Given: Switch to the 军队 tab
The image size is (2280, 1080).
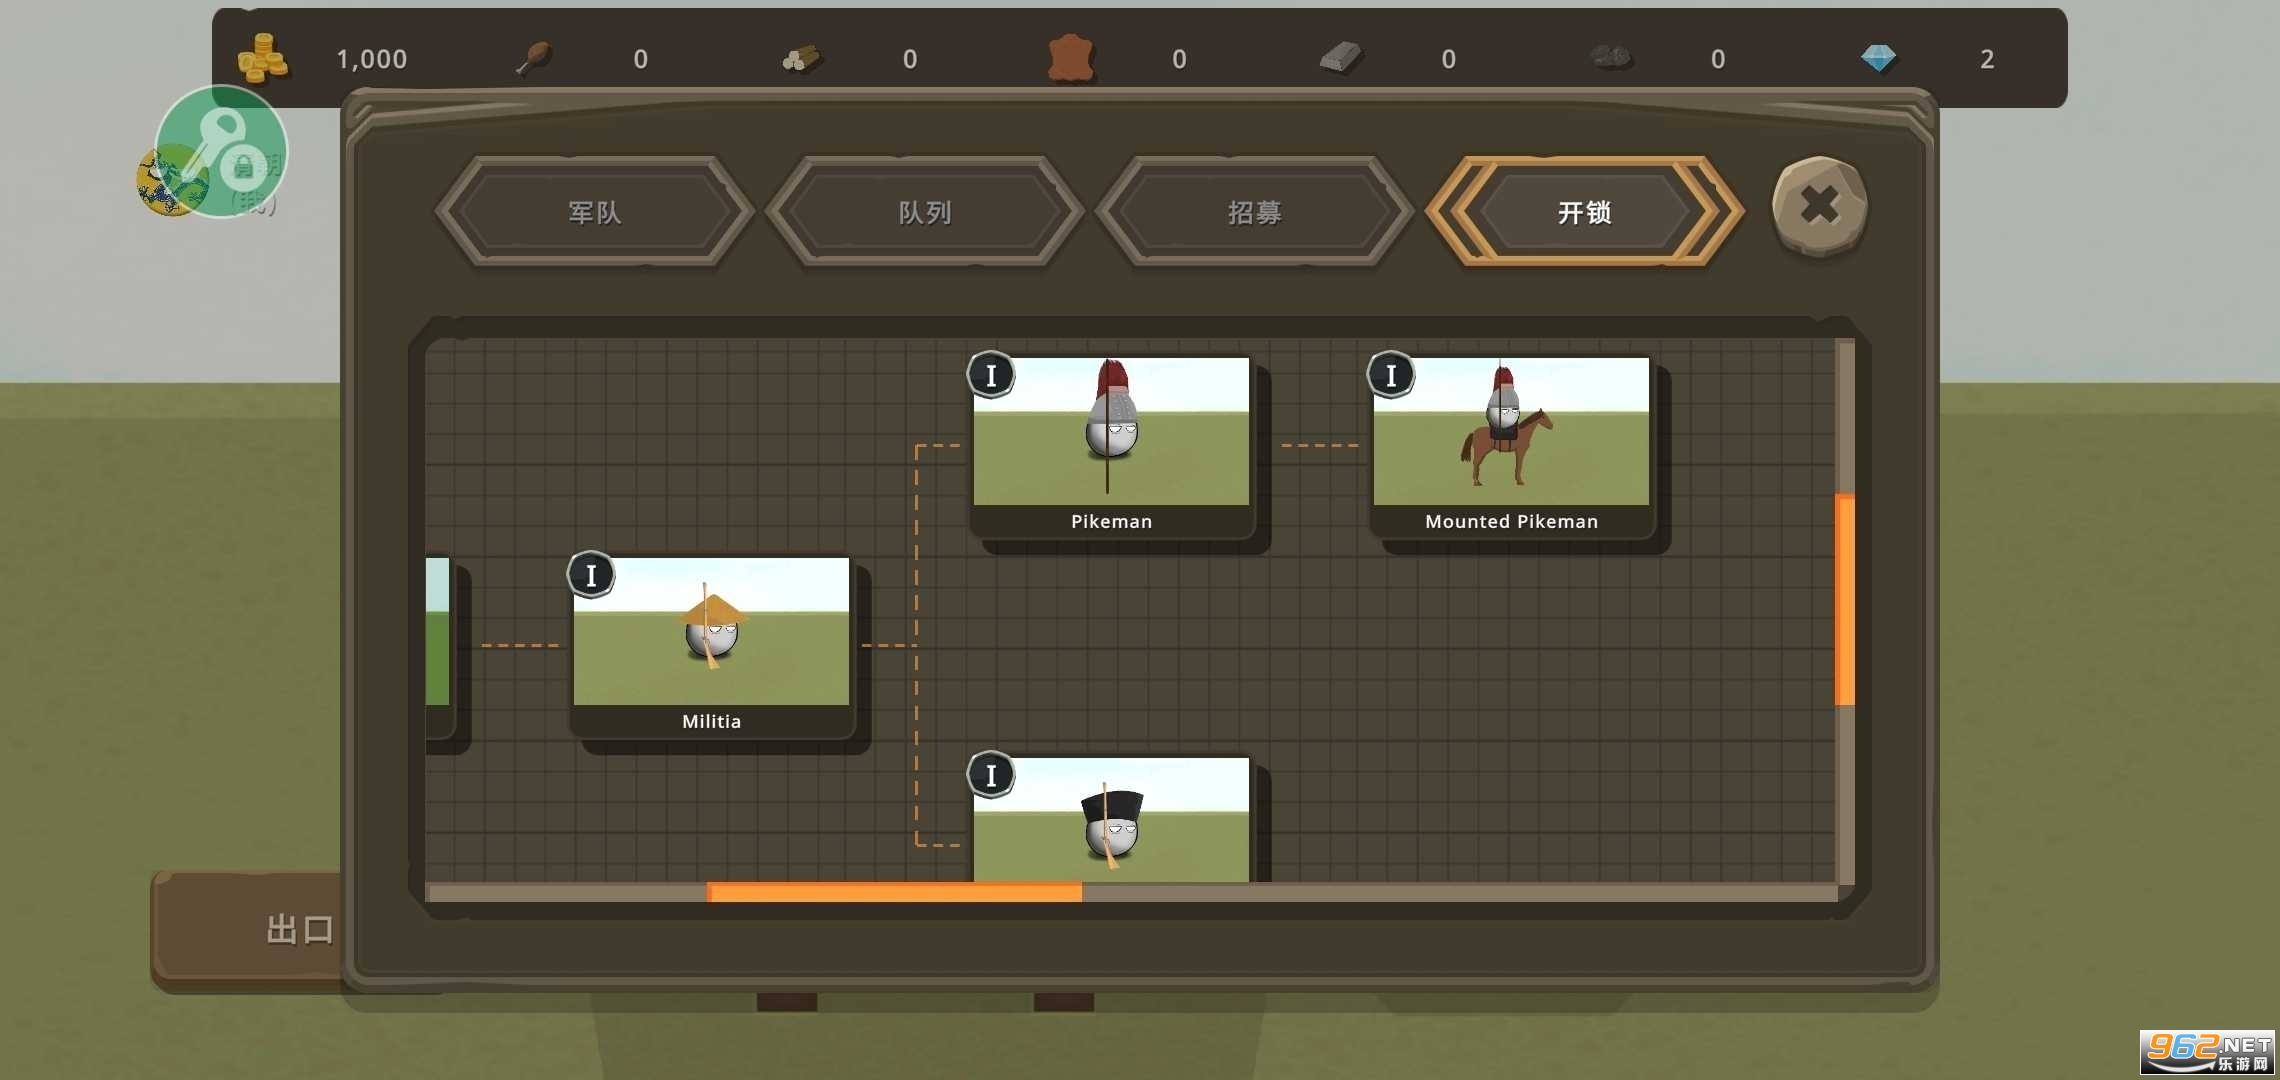Looking at the screenshot, I should tap(594, 212).
